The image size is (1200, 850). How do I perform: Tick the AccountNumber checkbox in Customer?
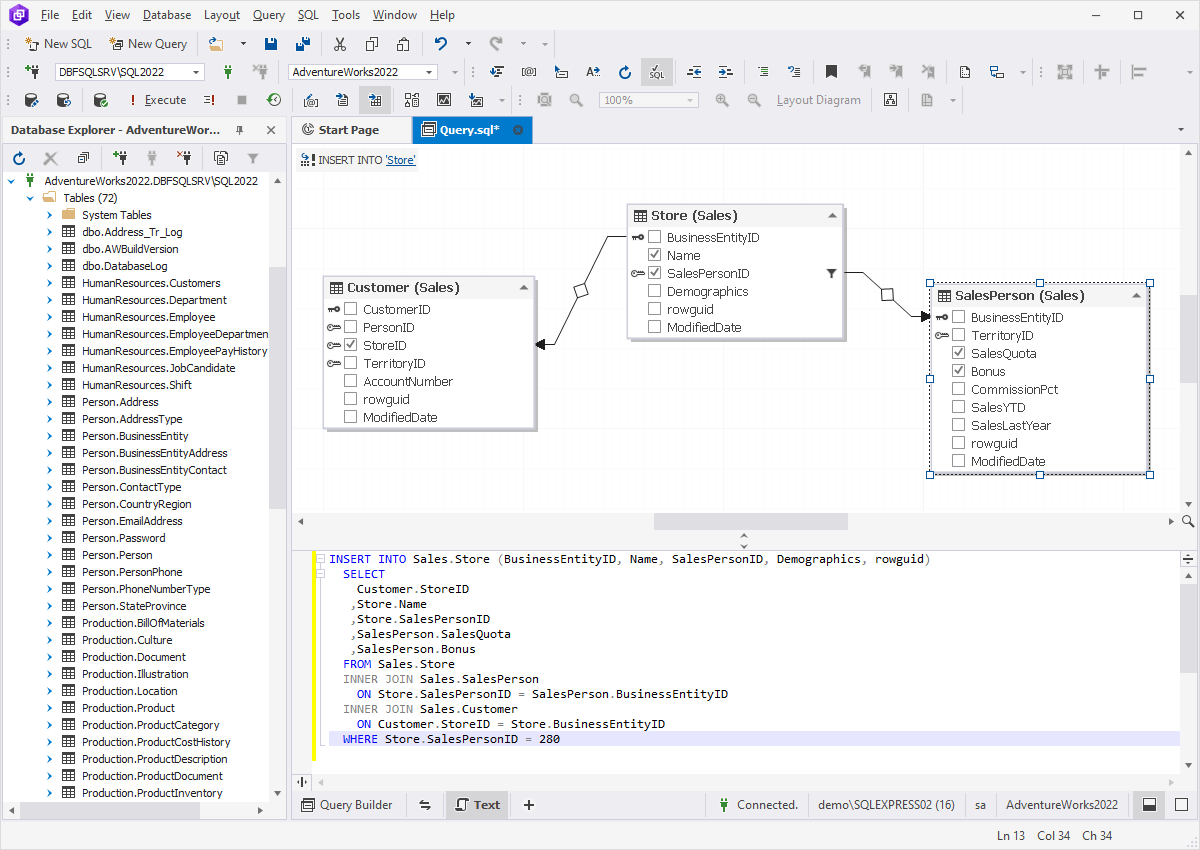tap(350, 382)
